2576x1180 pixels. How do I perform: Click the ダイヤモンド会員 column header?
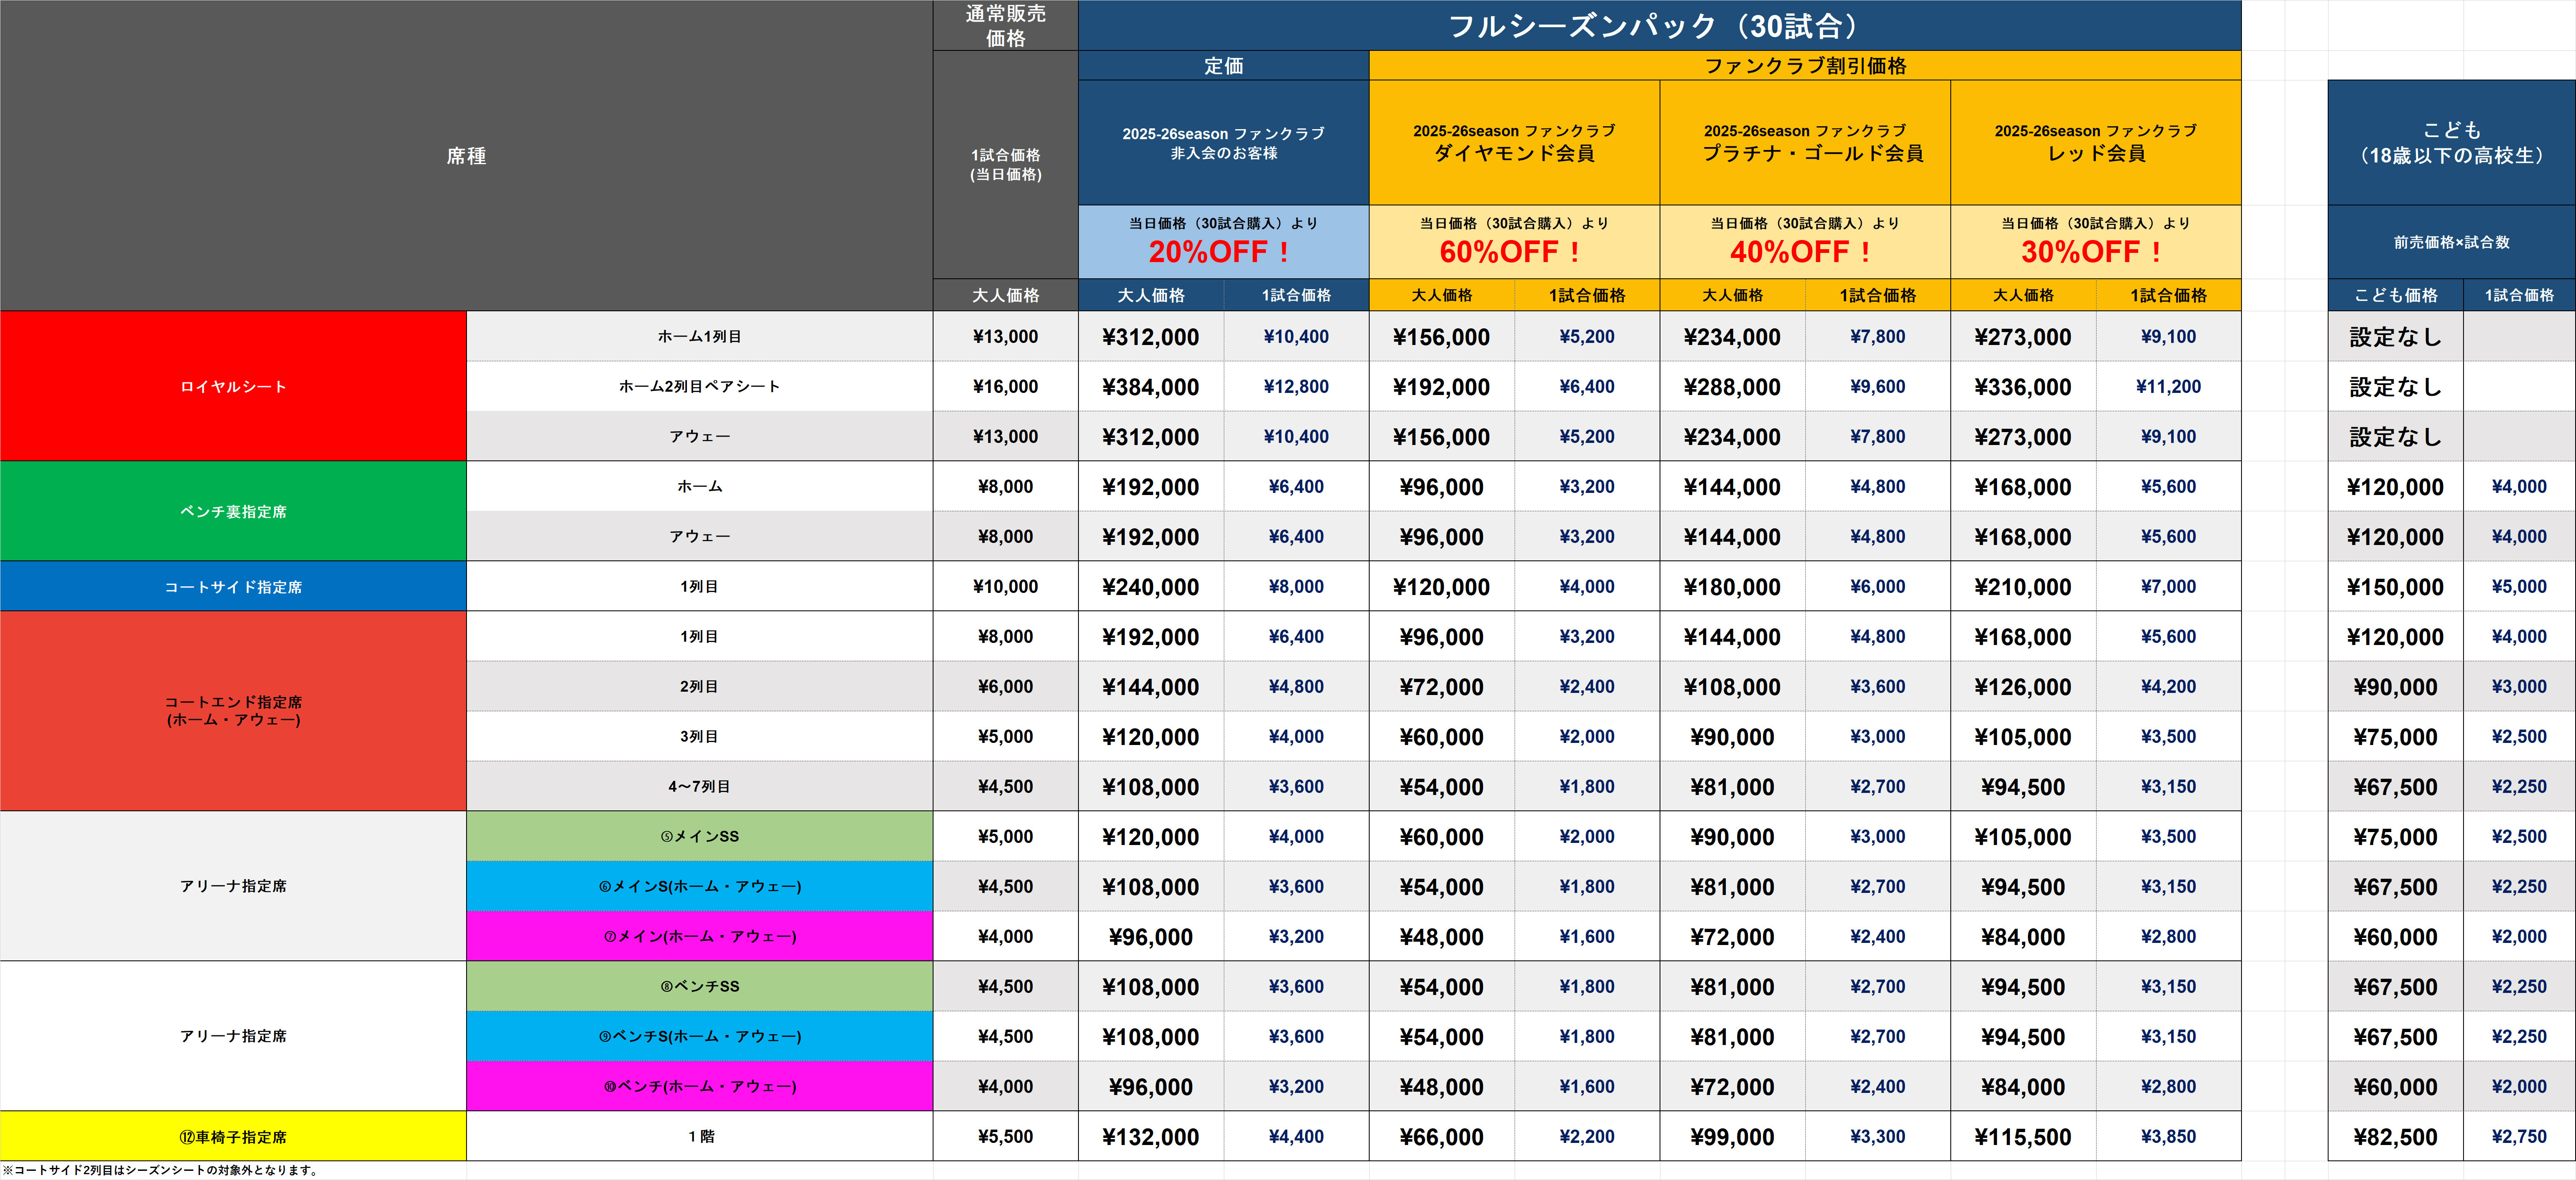pyautogui.click(x=1514, y=143)
